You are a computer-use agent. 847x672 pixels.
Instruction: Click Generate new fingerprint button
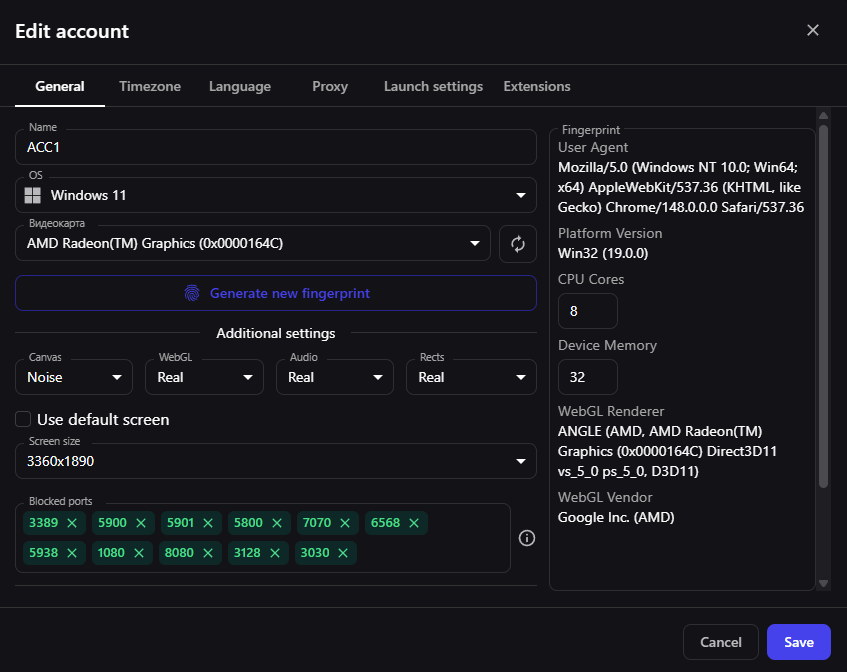coord(275,293)
